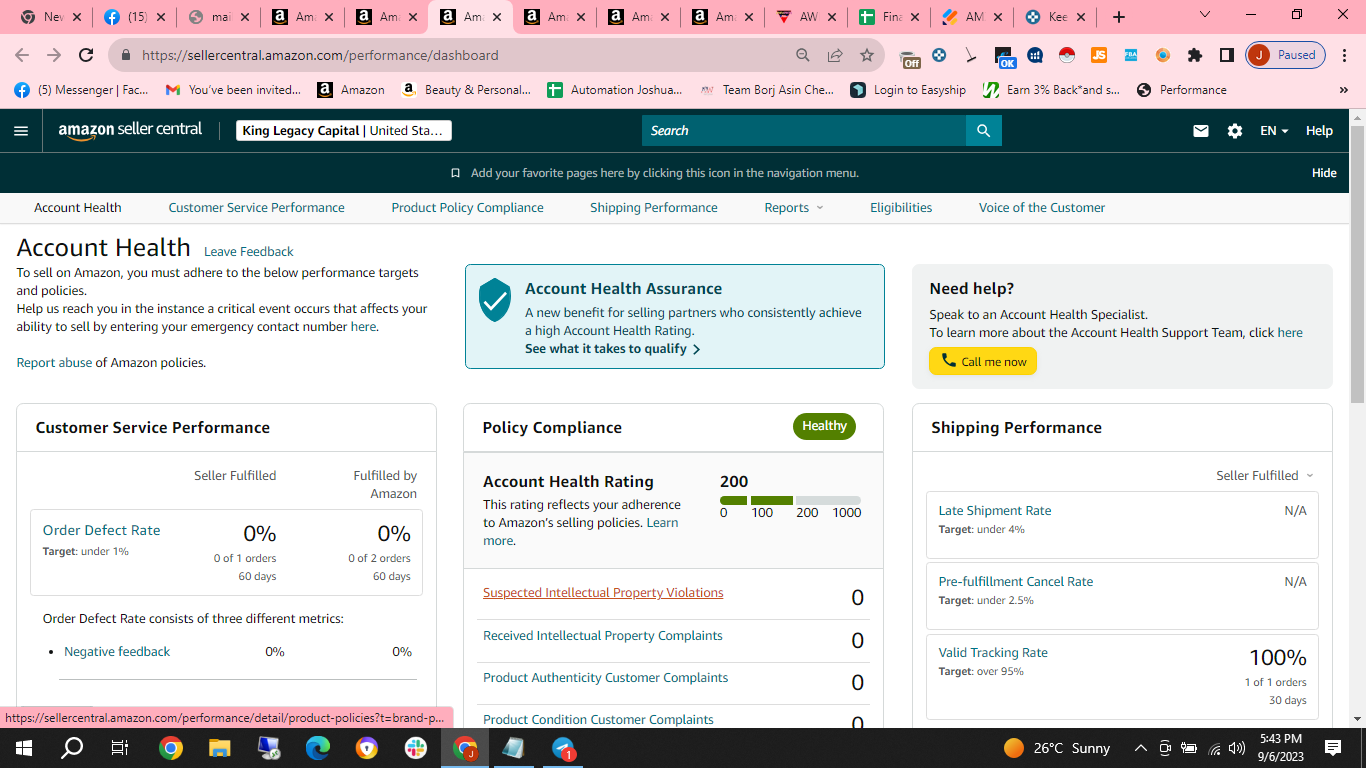Open See what it takes to qualify
Image resolution: width=1366 pixels, height=768 pixels.
[612, 349]
